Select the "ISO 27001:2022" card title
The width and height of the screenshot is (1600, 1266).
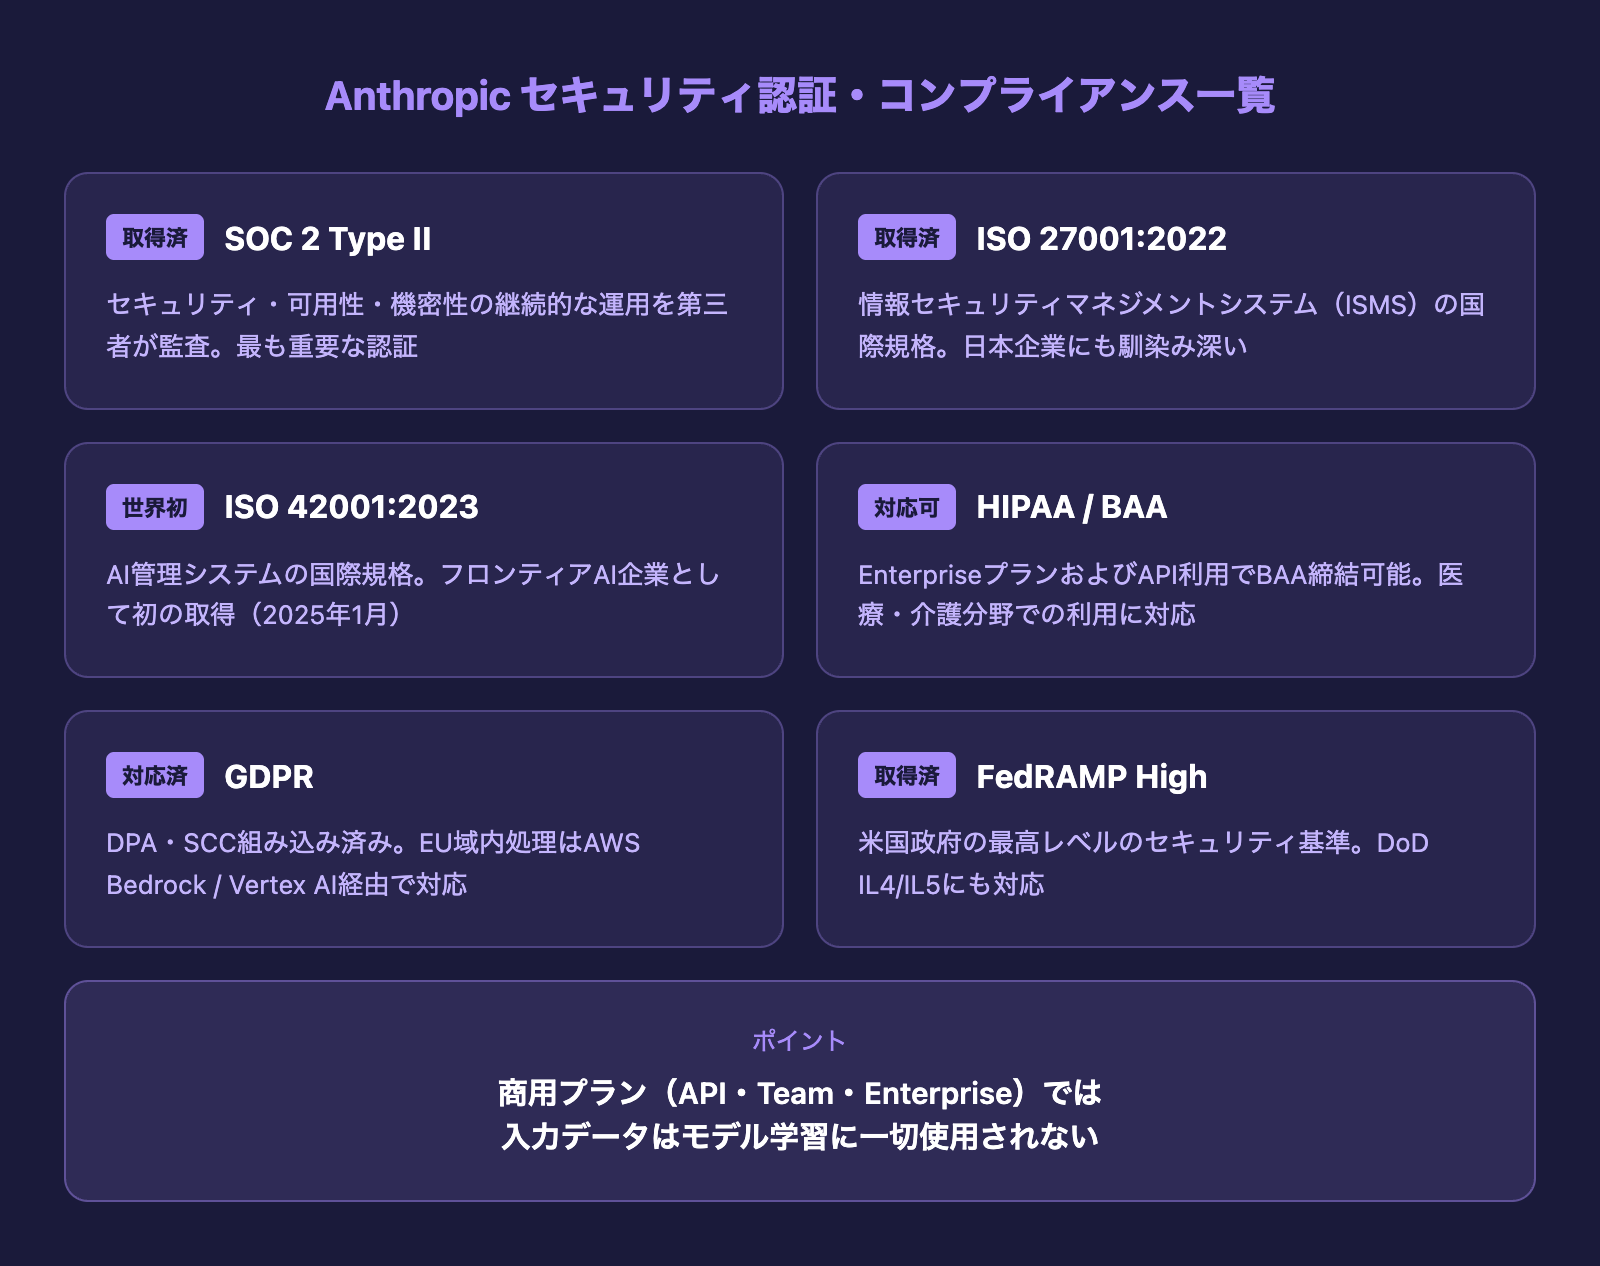(x=1101, y=238)
